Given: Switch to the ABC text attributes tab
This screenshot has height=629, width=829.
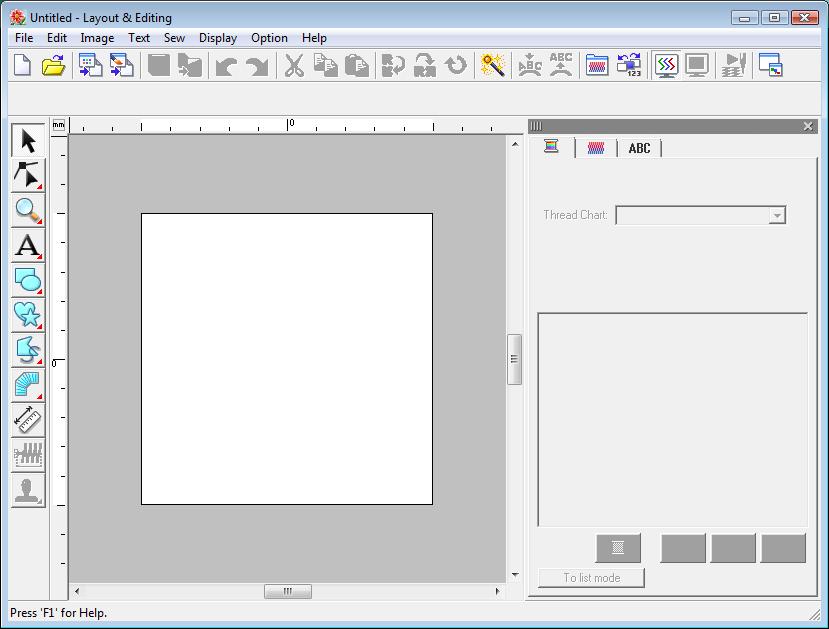Looking at the screenshot, I should (639, 148).
